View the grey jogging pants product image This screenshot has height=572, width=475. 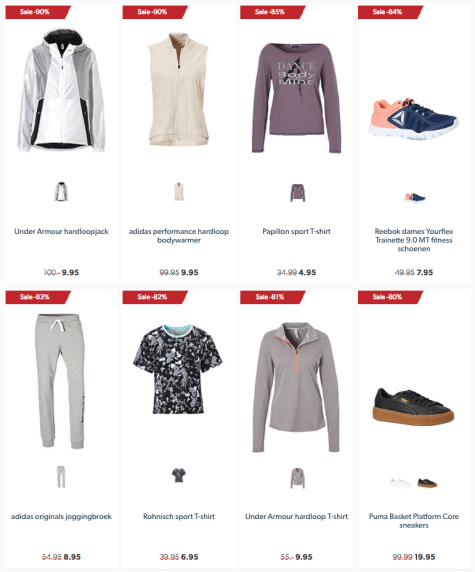pyautogui.click(x=61, y=381)
